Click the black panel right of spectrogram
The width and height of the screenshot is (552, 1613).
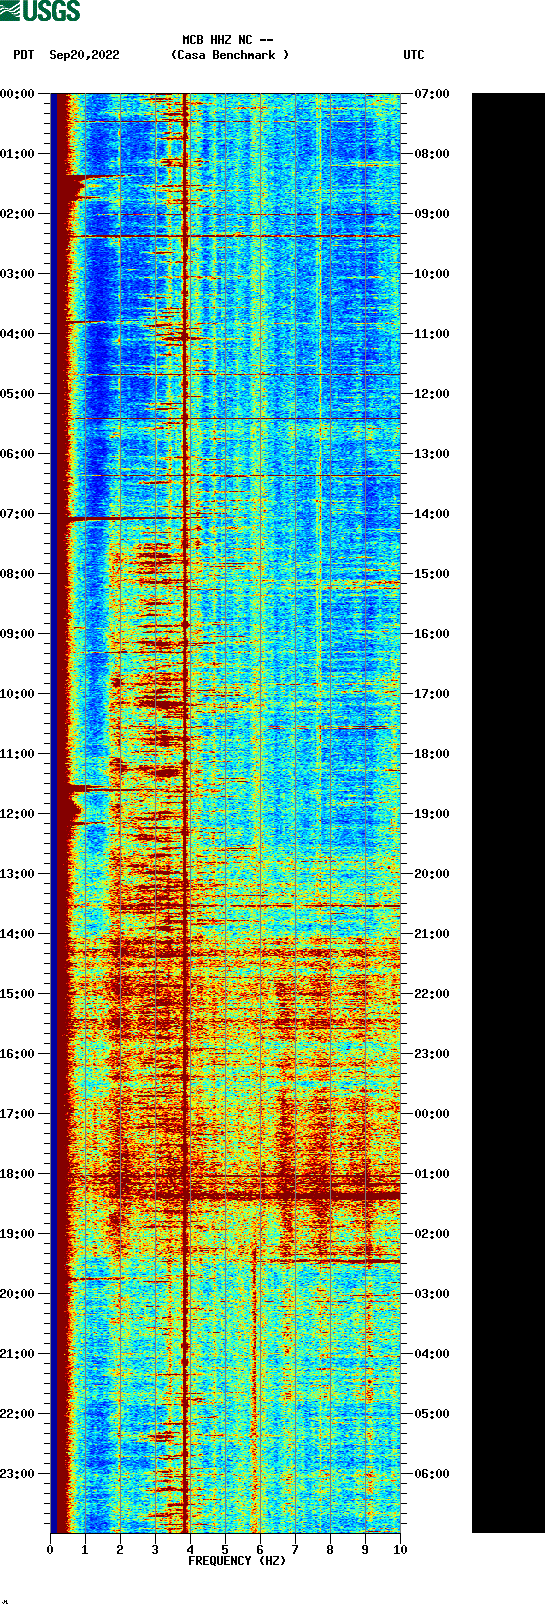click(508, 813)
